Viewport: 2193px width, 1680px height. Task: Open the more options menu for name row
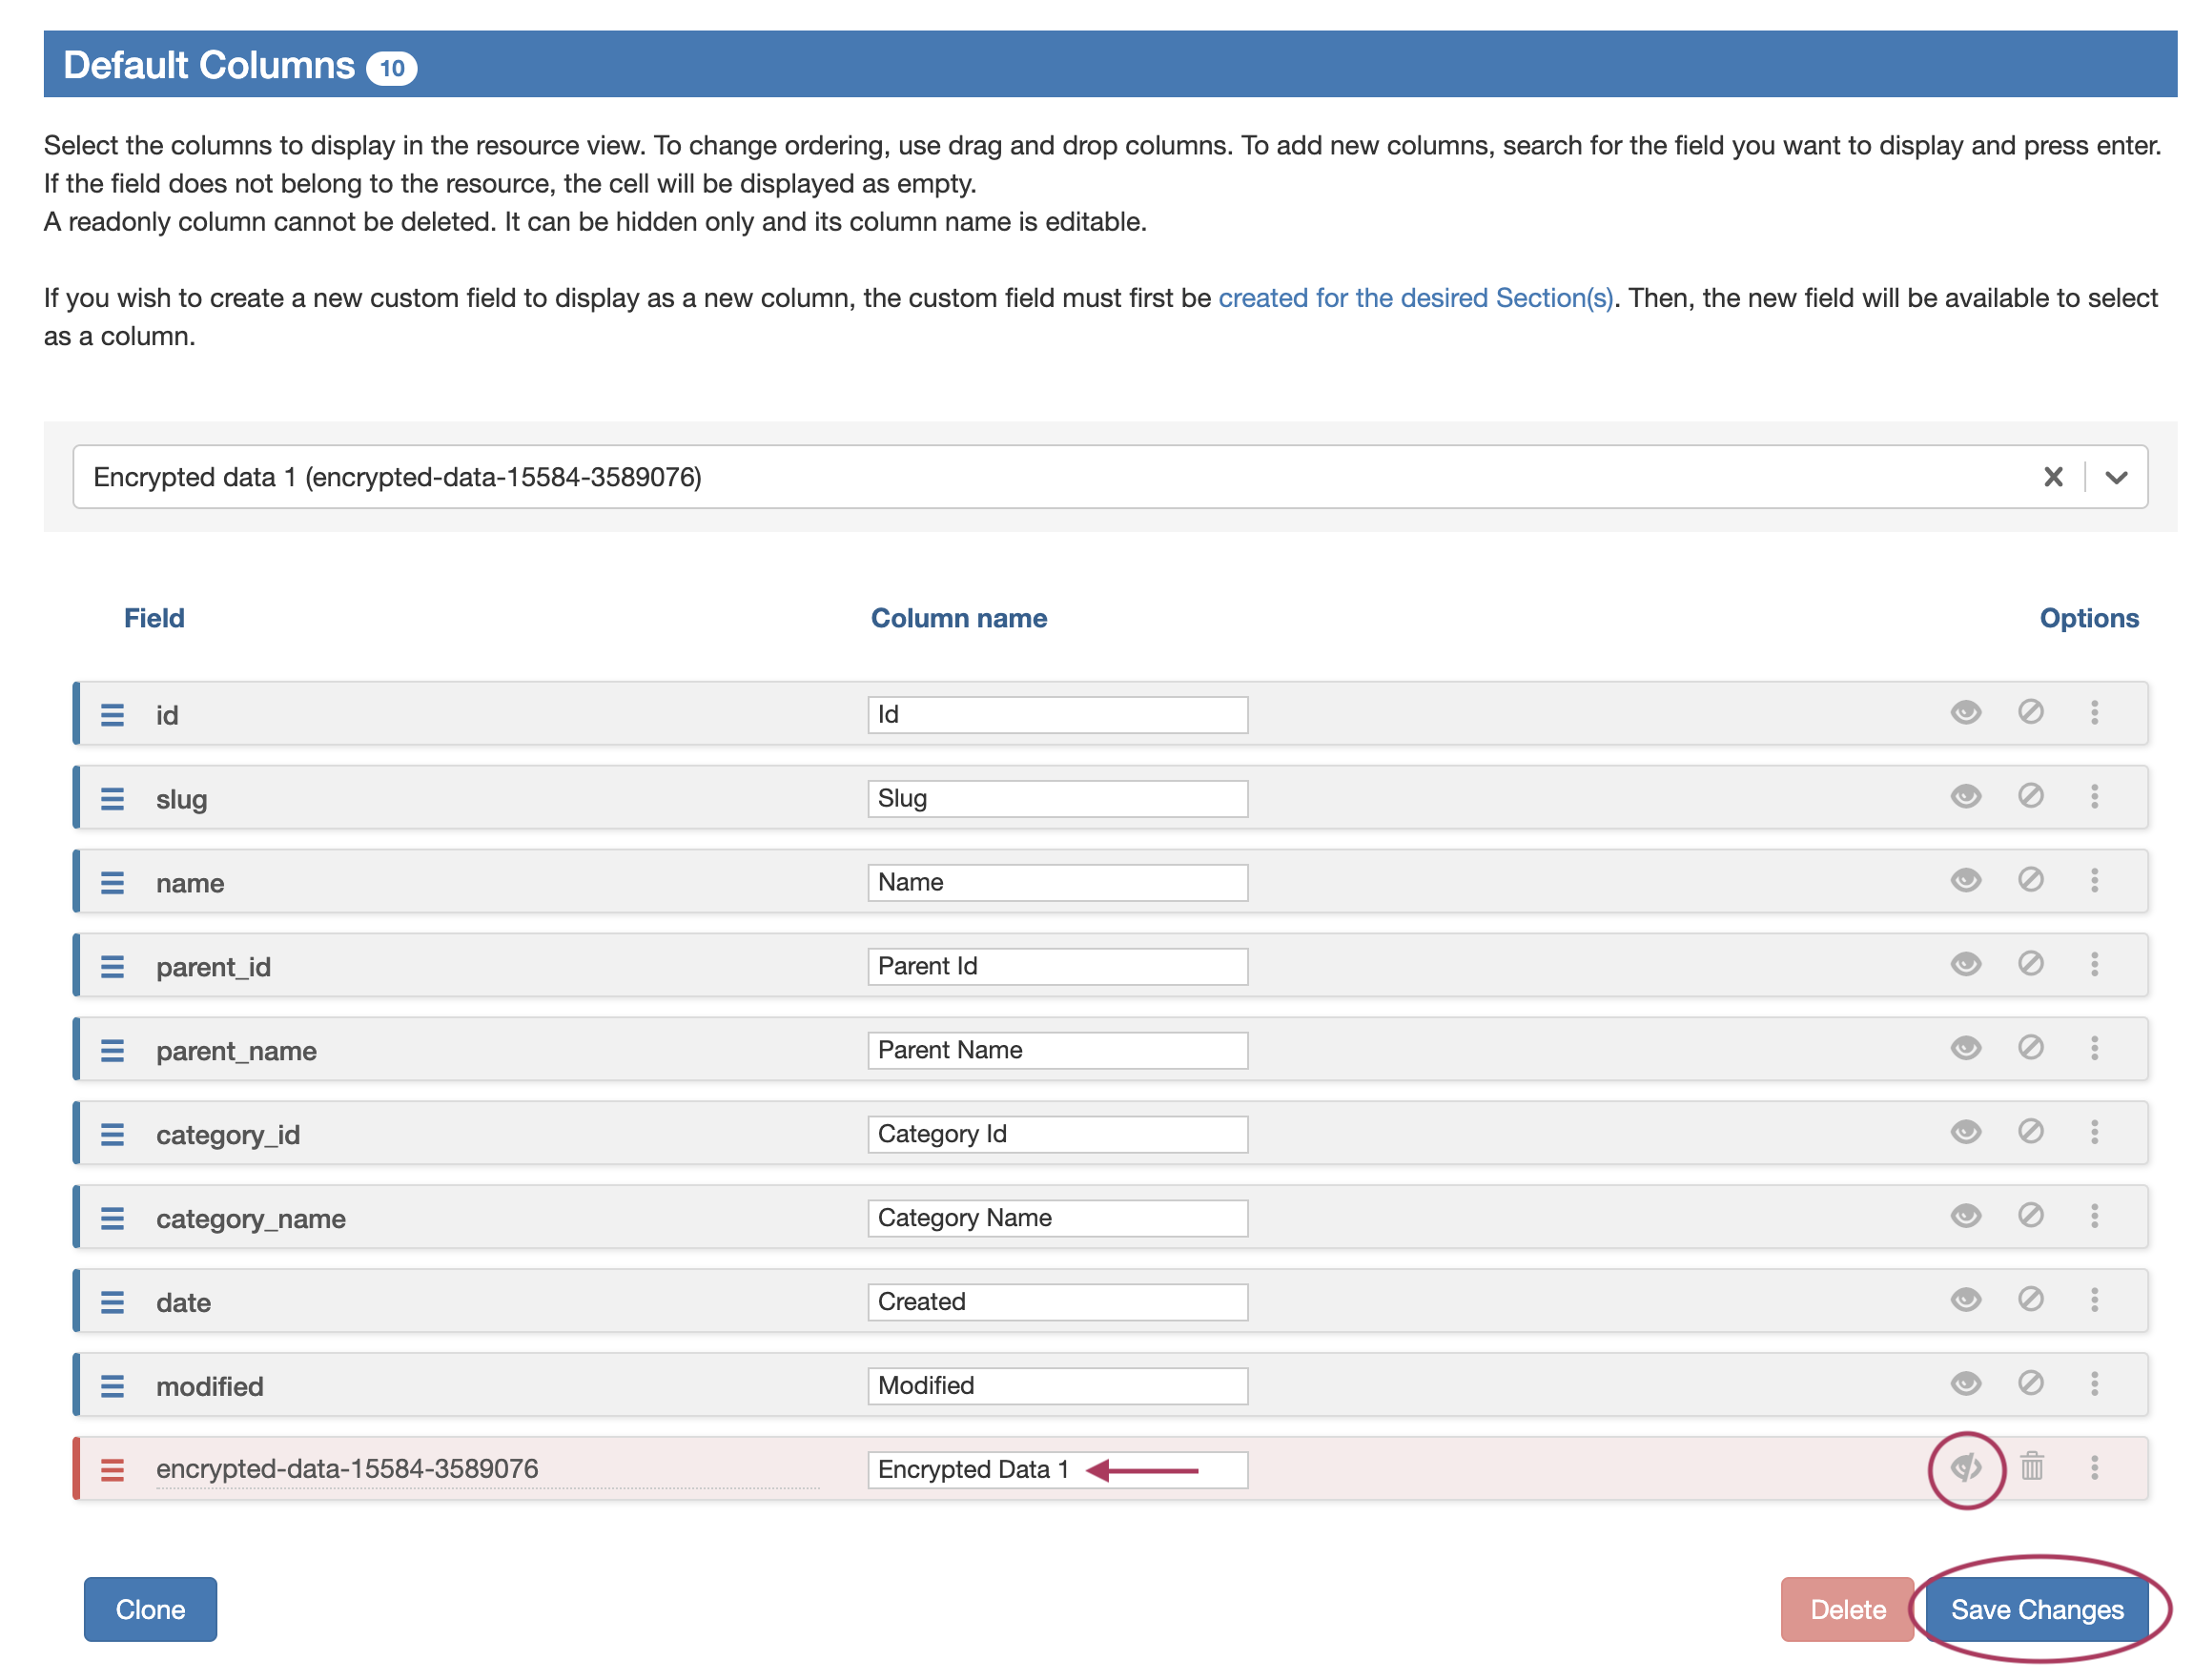click(x=2094, y=880)
